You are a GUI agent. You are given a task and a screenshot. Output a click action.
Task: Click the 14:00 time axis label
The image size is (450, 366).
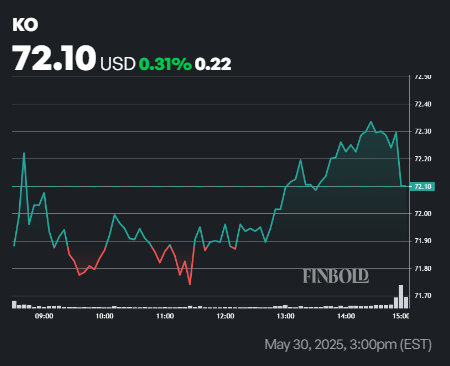[346, 316]
